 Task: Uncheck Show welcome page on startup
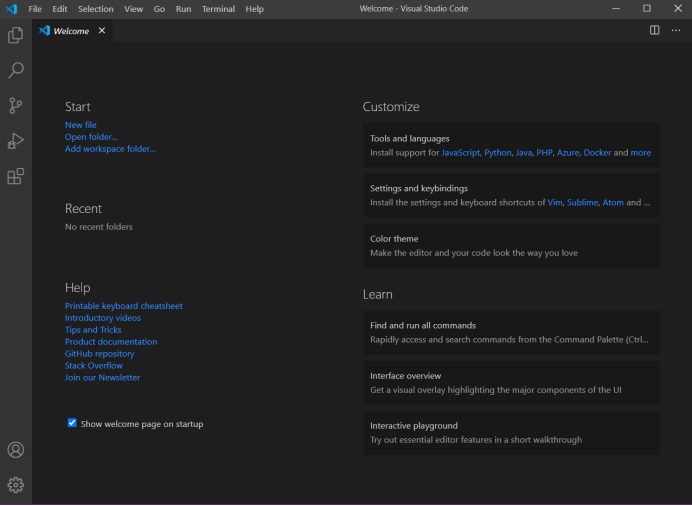coord(72,423)
